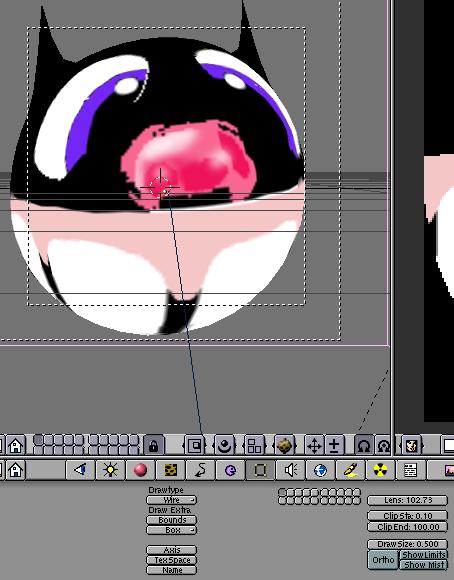Toggle the Ortho camera button
The height and width of the screenshot is (580, 454).
[x=383, y=560]
